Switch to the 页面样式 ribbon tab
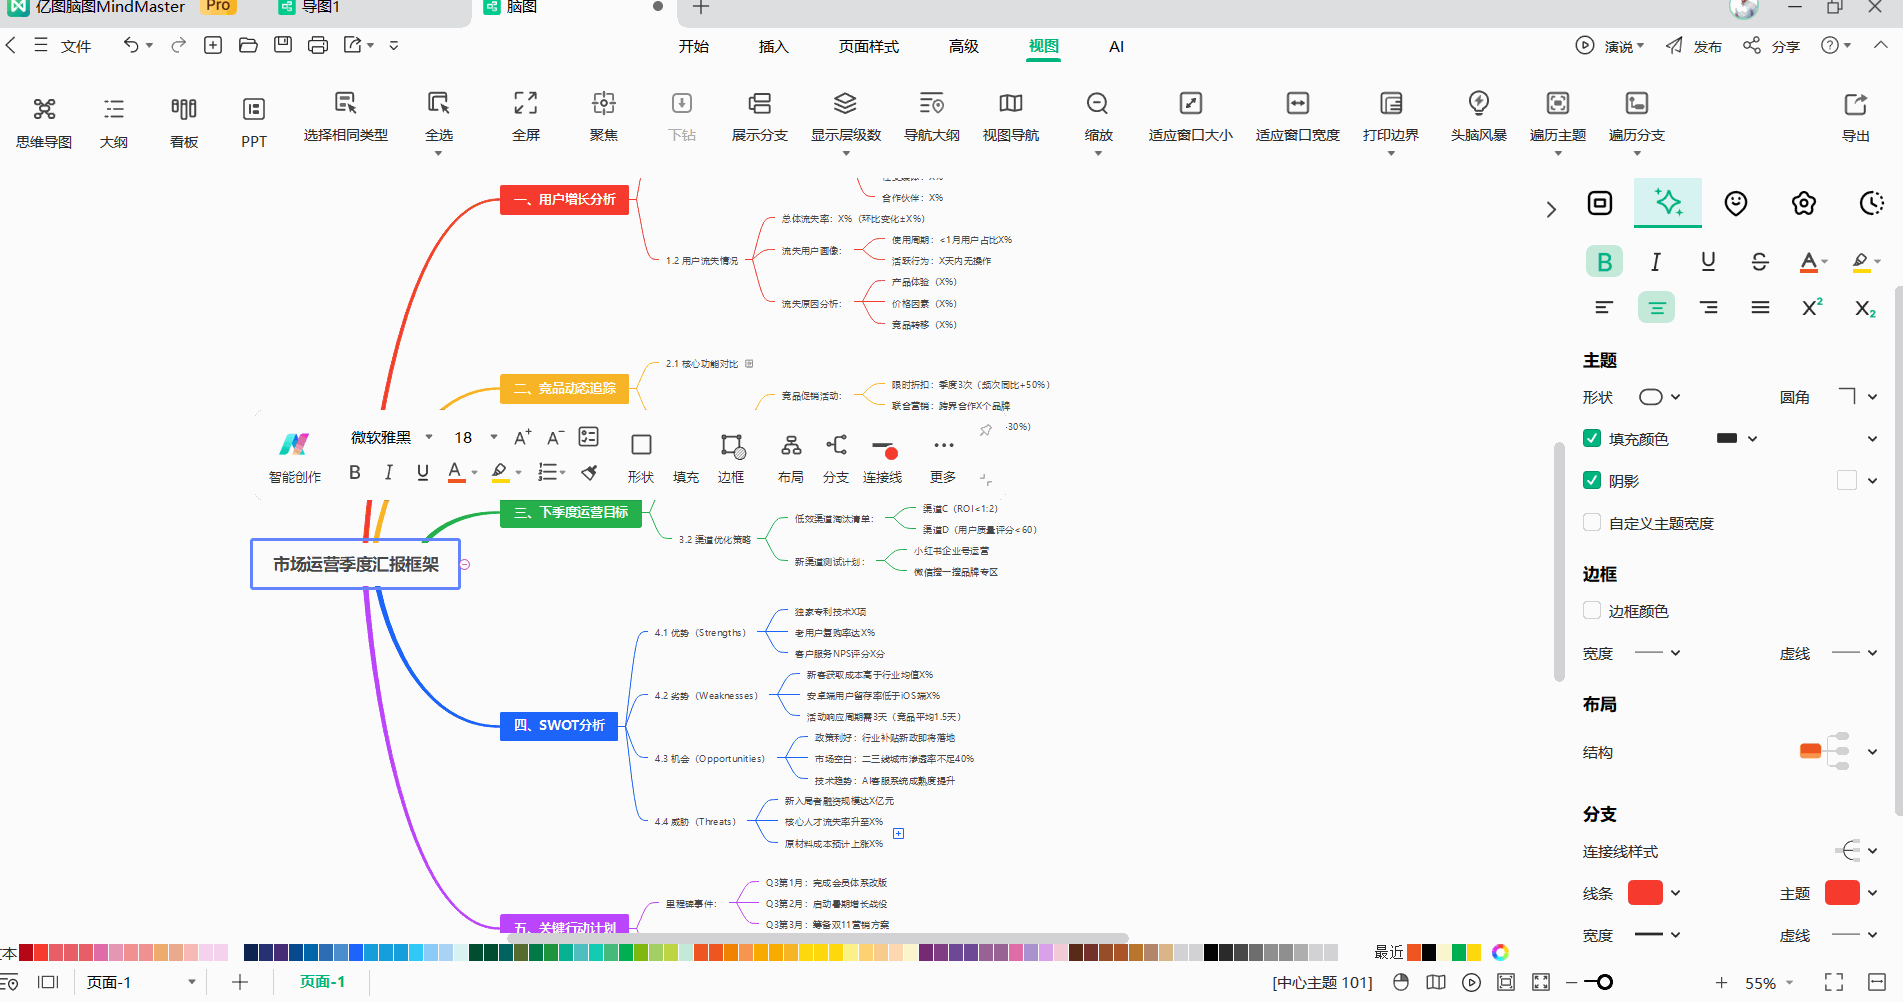 click(x=868, y=46)
